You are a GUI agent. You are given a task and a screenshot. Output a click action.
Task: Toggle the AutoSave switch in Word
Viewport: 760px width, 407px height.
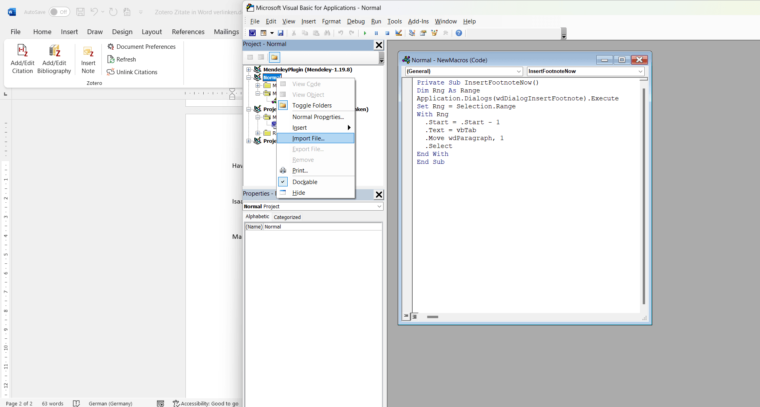(59, 12)
